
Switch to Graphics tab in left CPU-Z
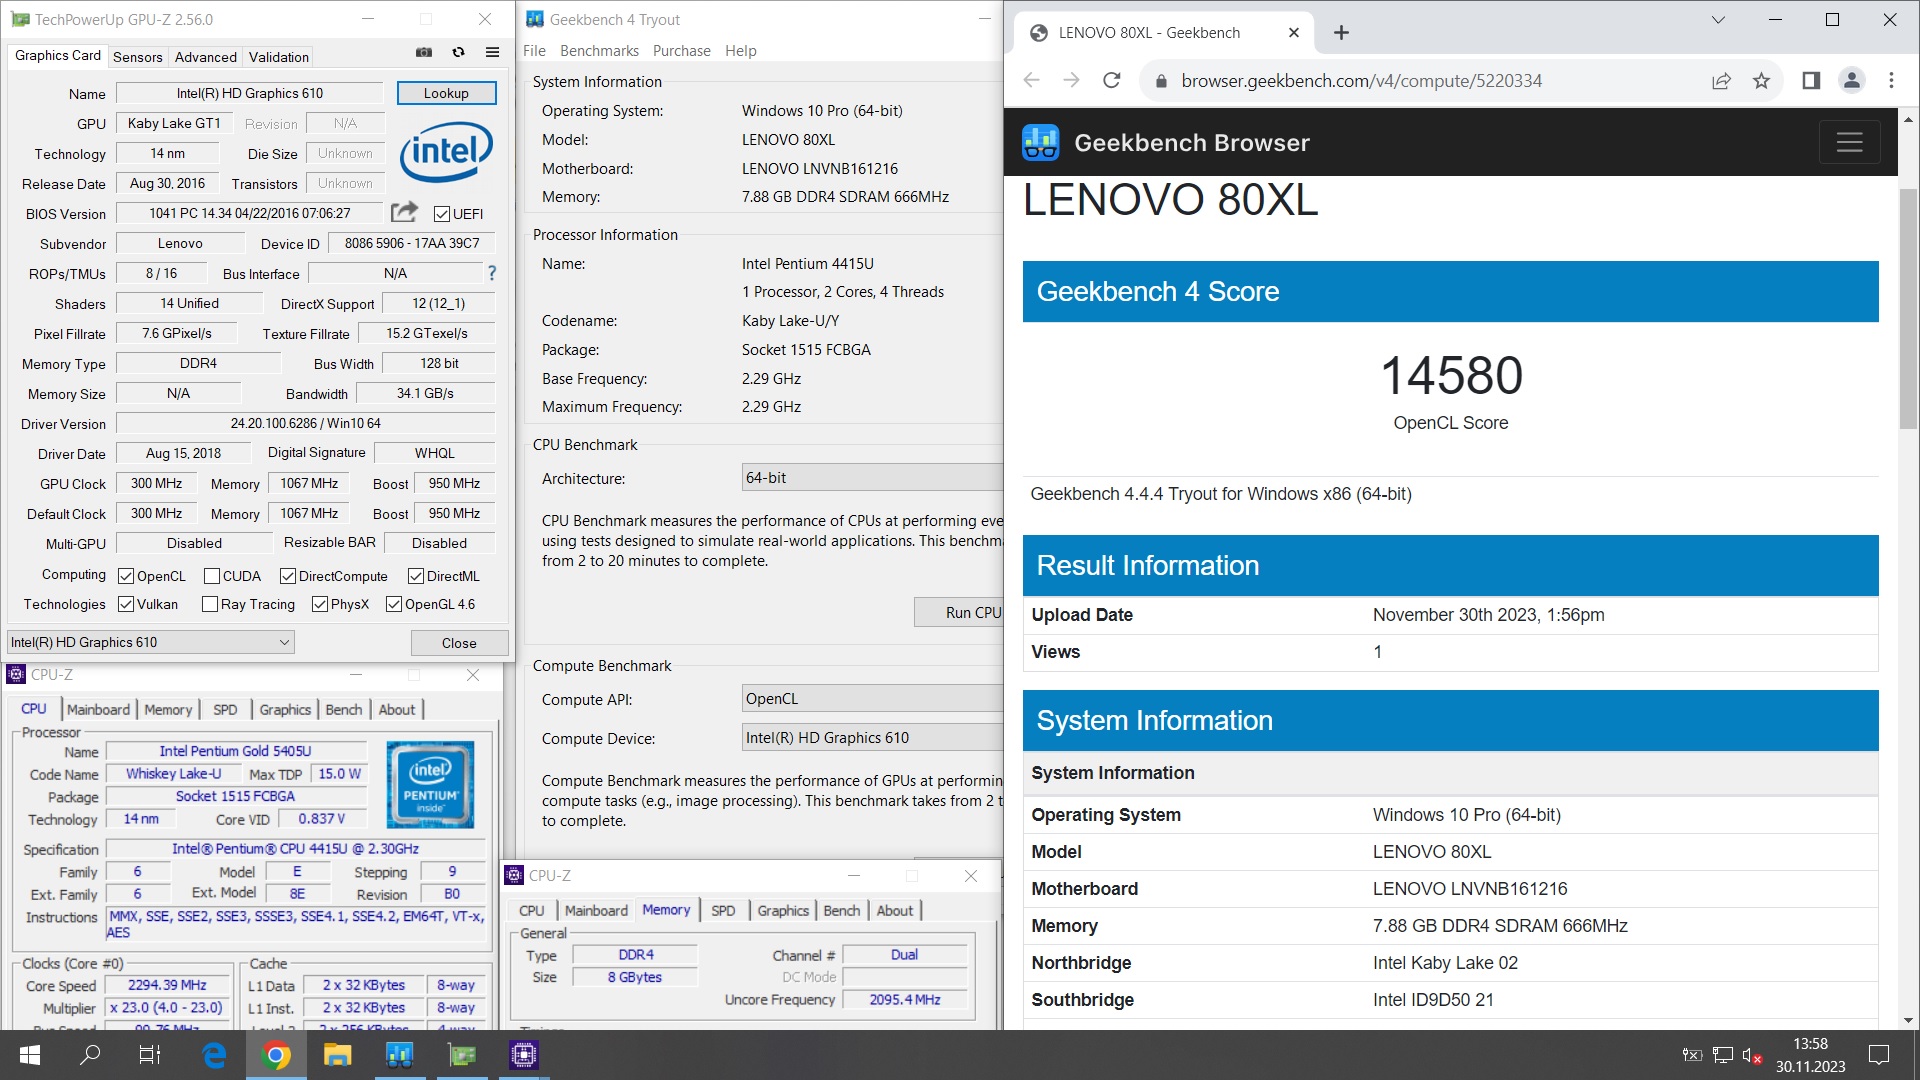285,709
